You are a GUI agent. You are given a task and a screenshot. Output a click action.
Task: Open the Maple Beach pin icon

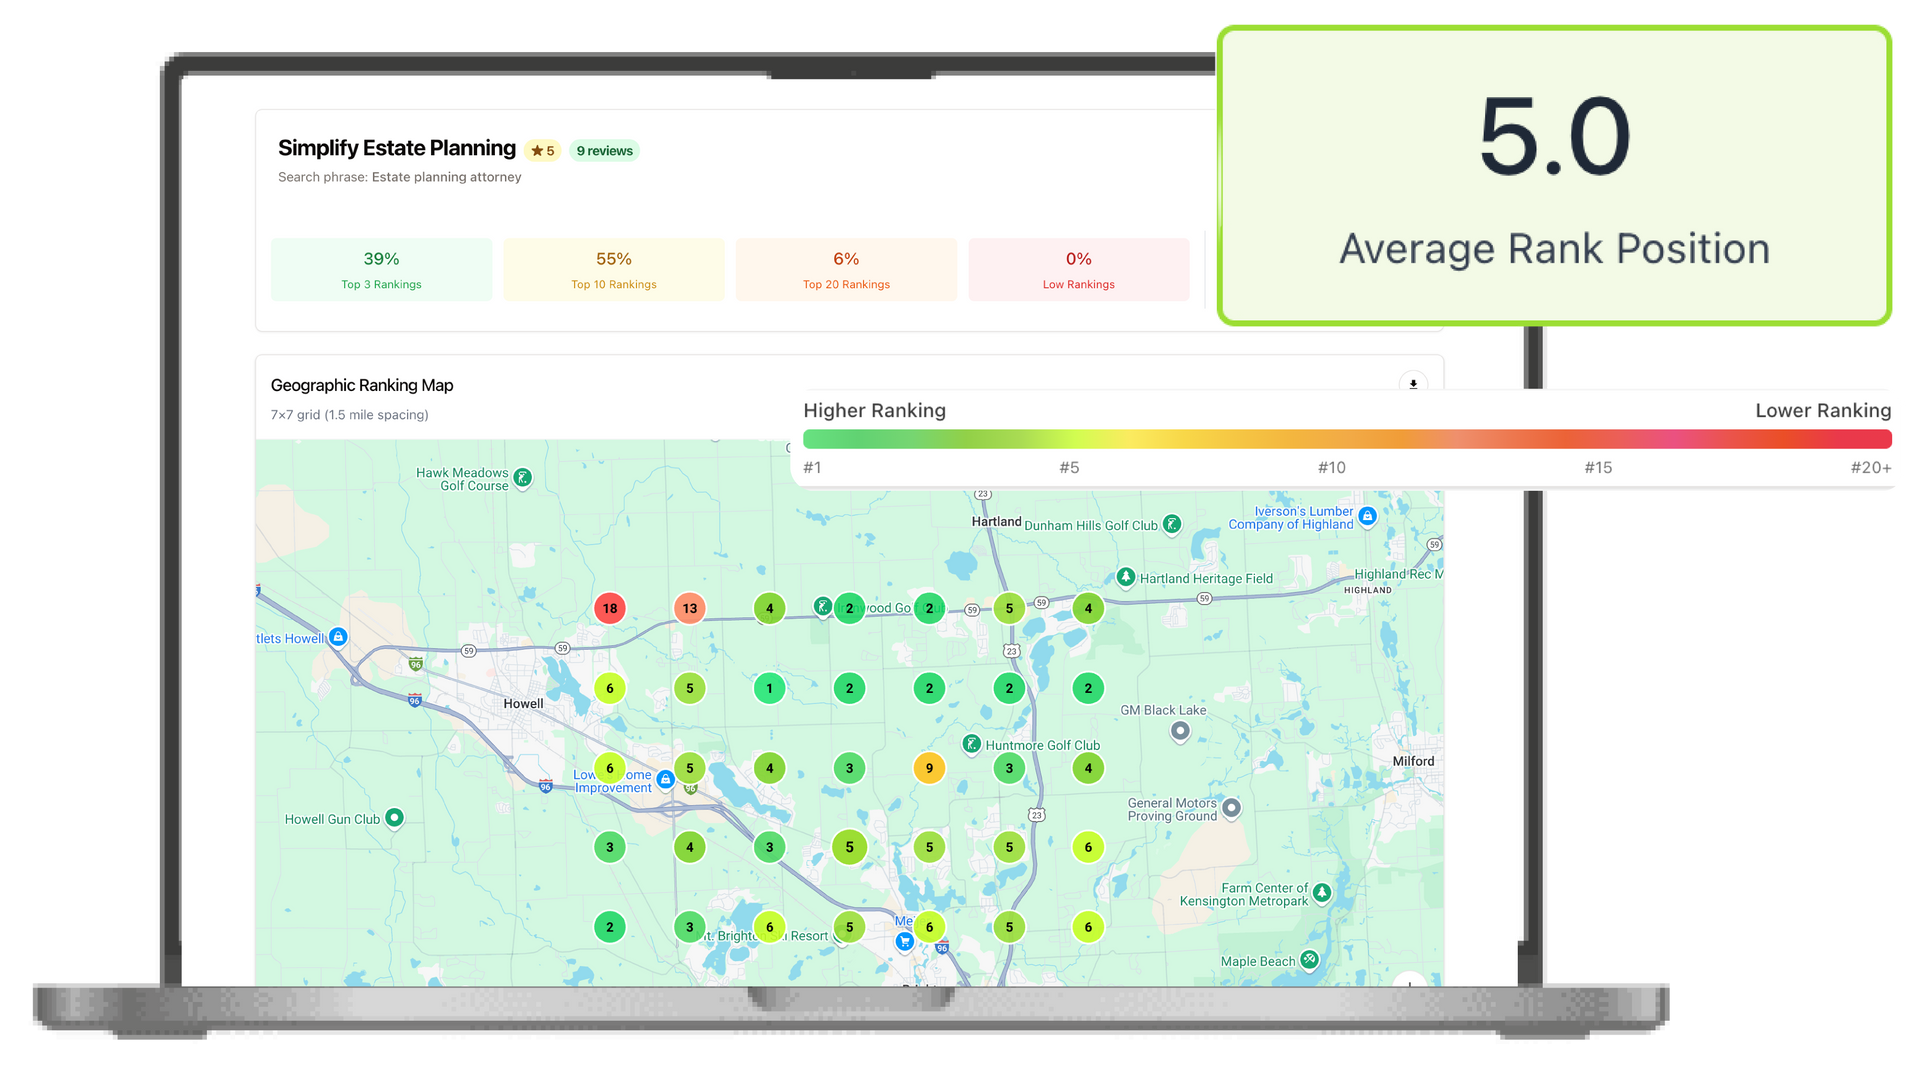click(1309, 960)
